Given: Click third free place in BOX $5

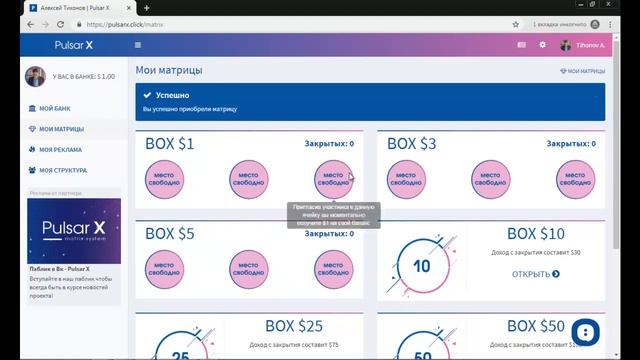Looking at the screenshot, I should 333,269.
